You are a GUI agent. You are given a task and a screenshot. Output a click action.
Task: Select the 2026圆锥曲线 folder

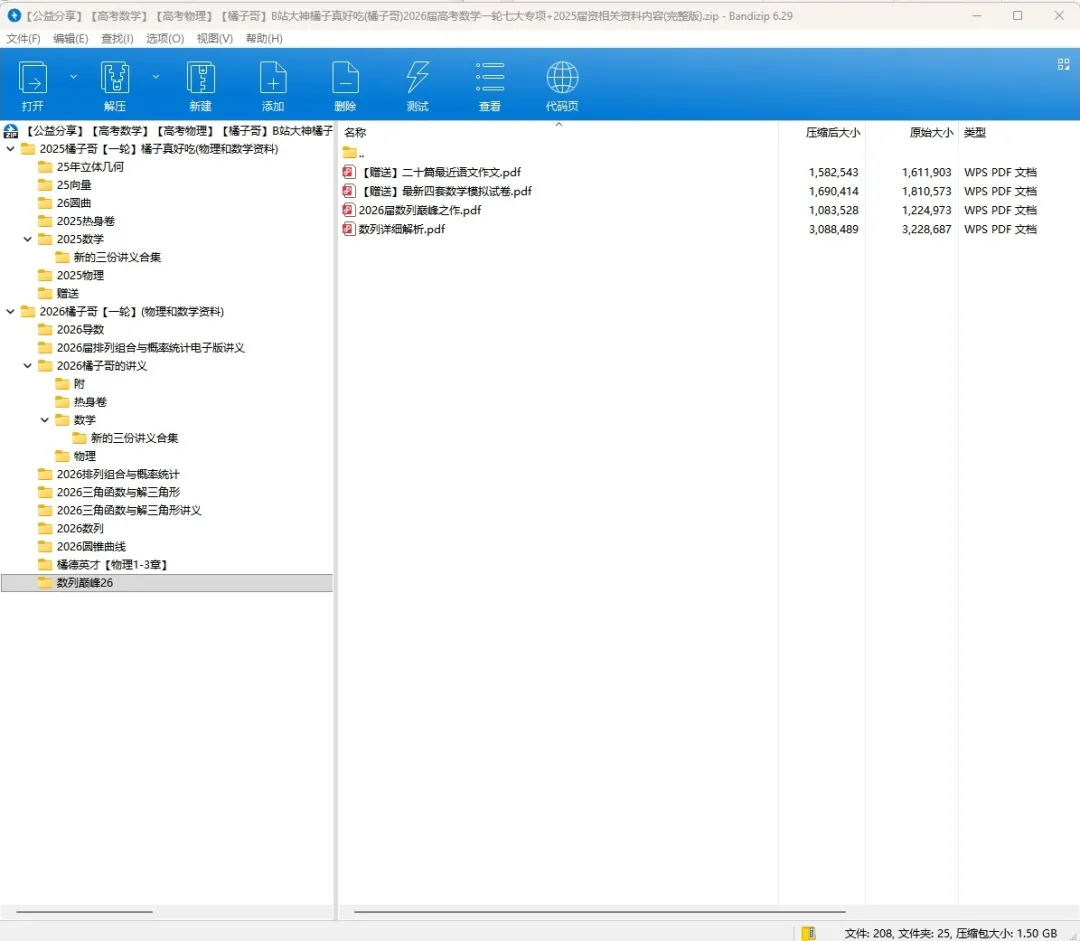(82, 546)
